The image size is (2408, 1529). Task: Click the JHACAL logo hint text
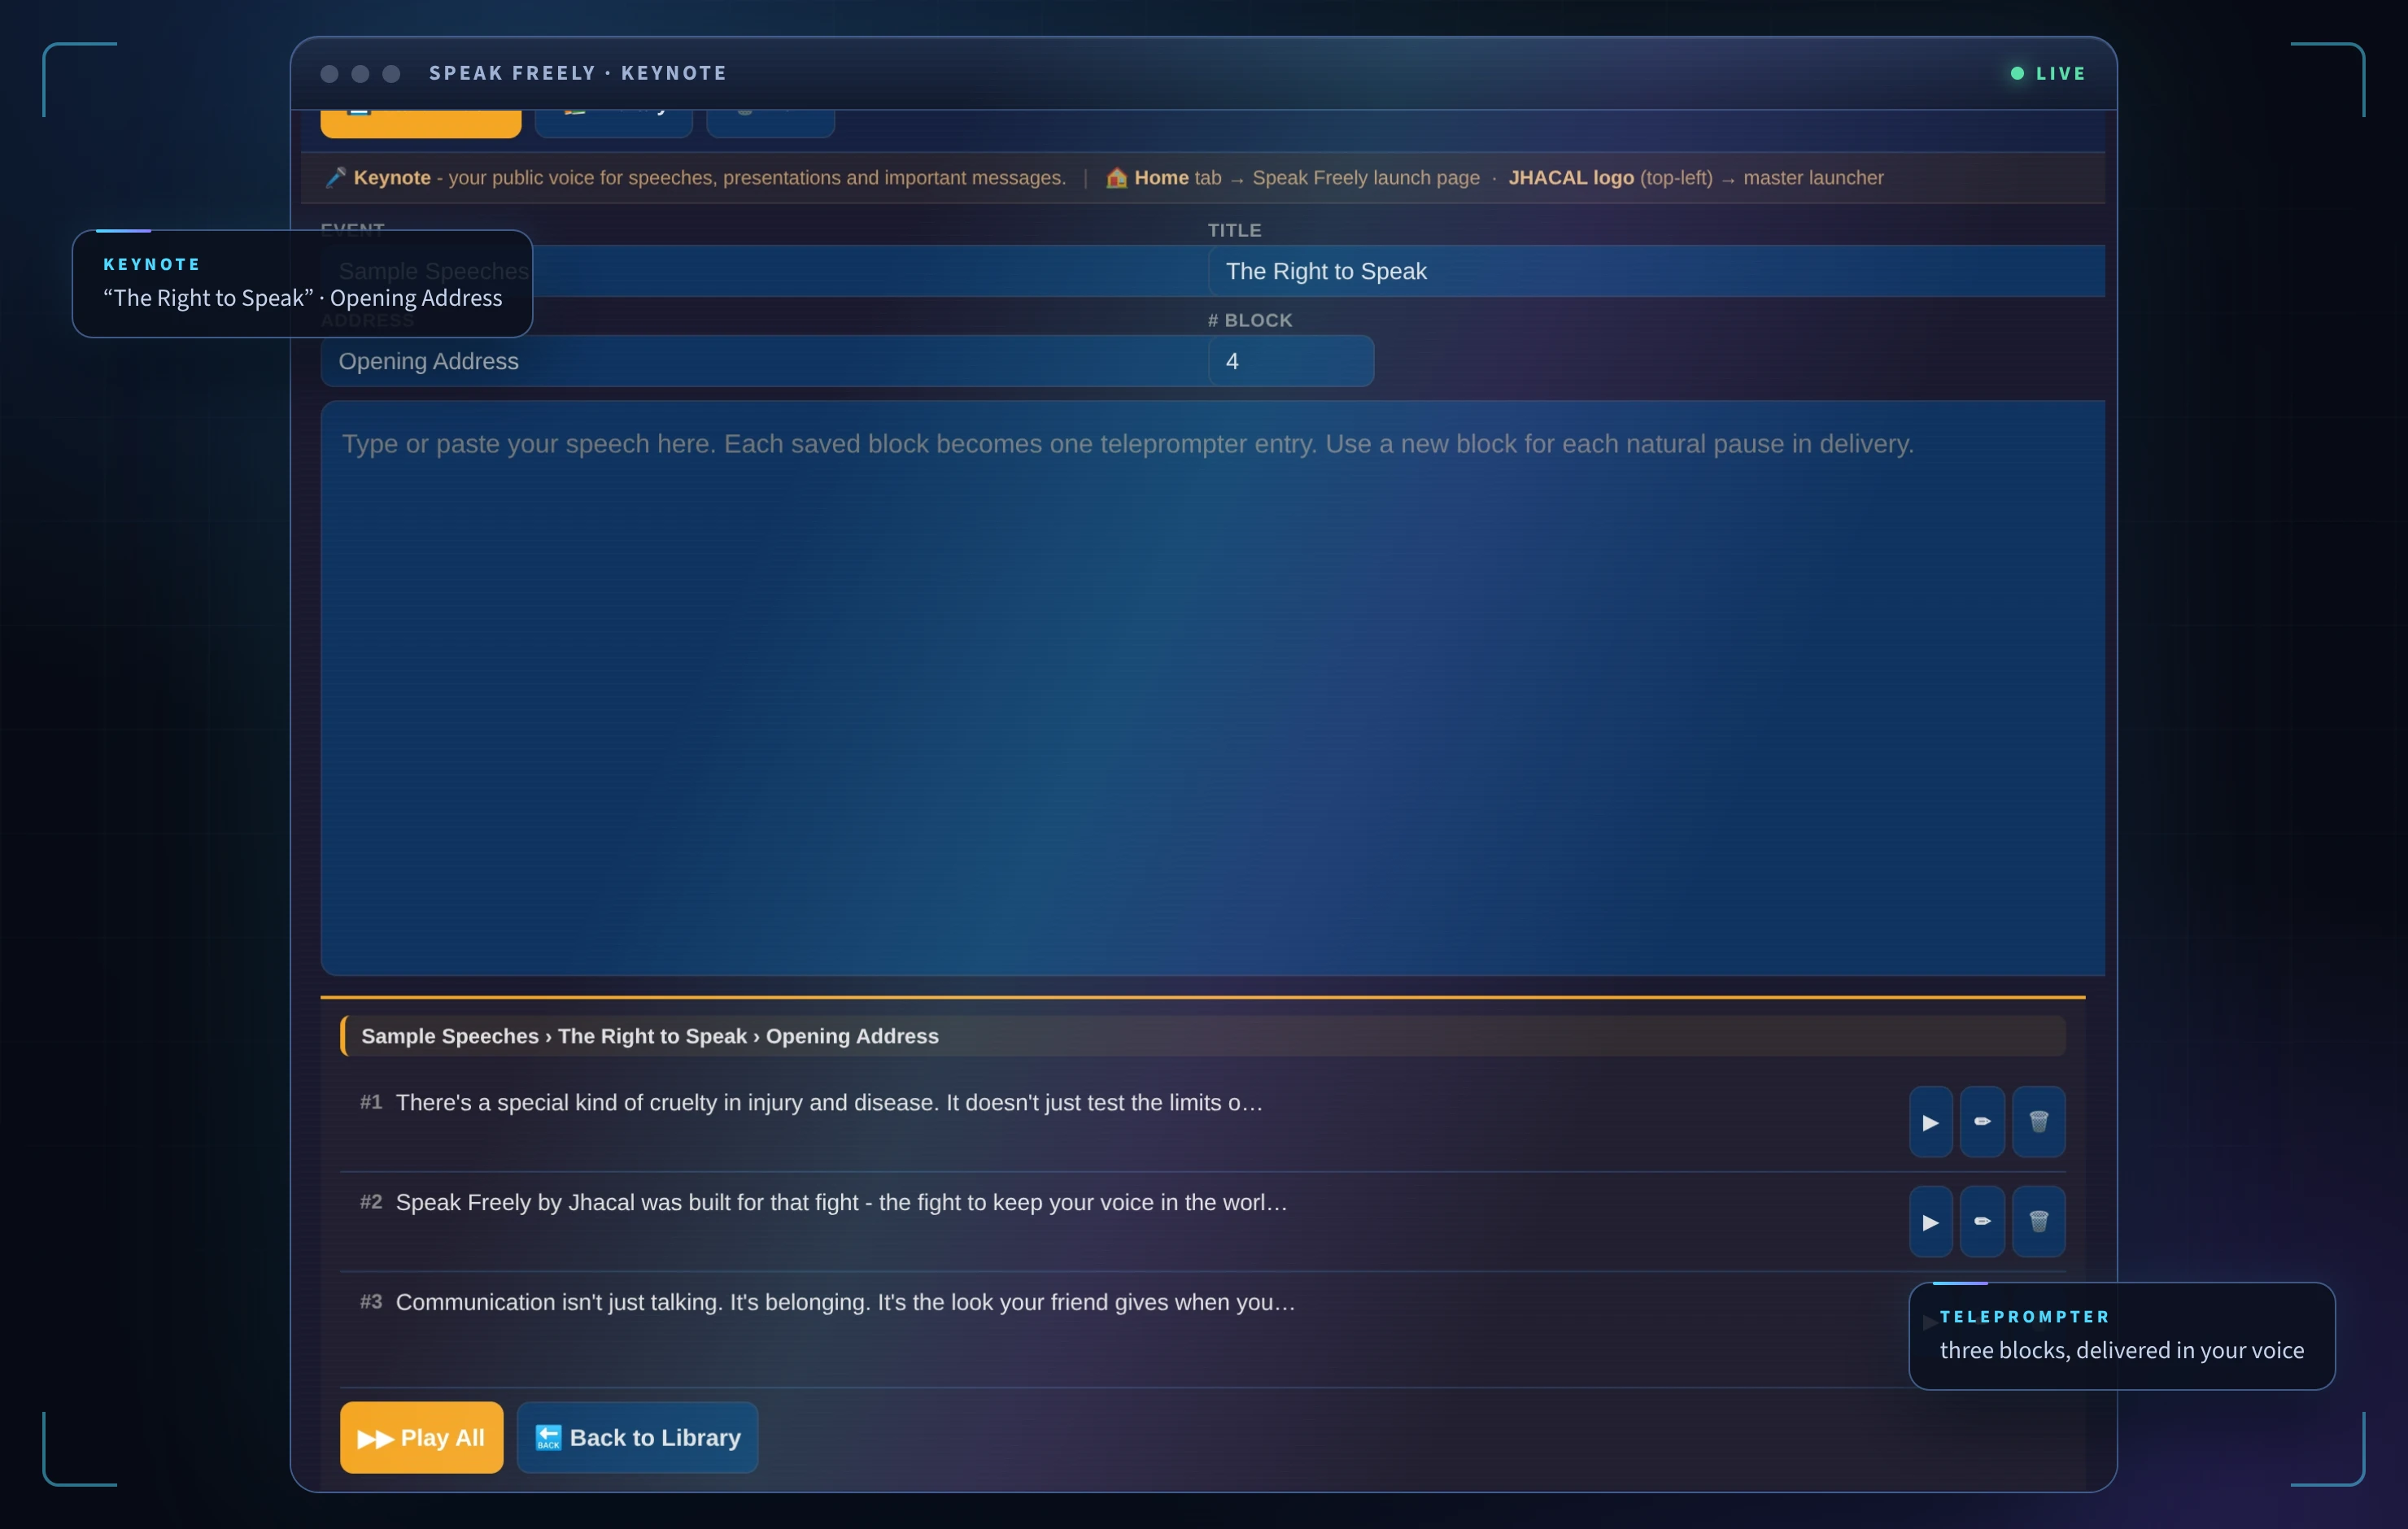1571,178
